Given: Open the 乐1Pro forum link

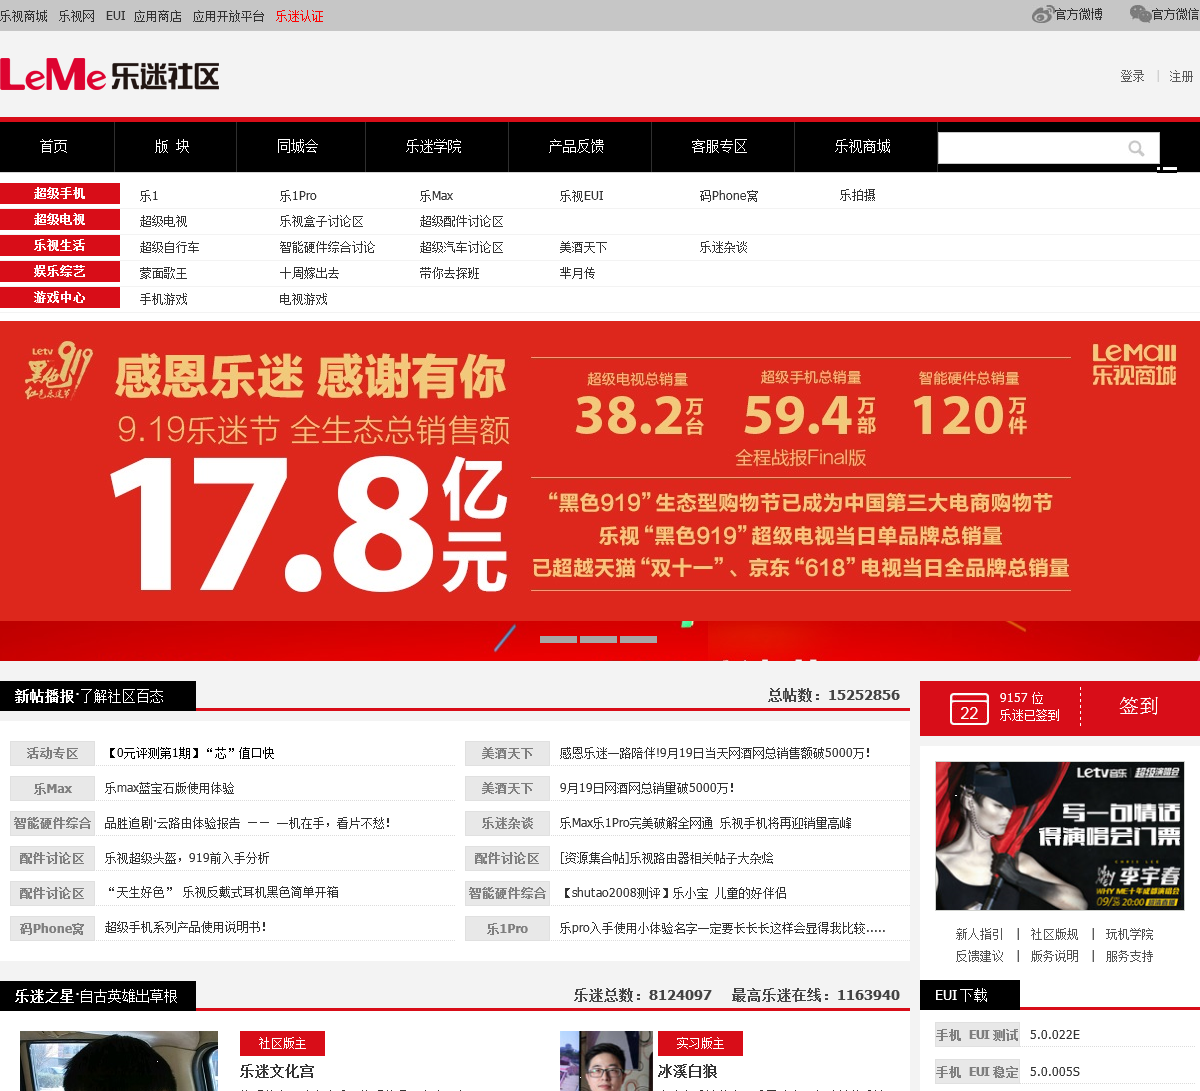Looking at the screenshot, I should [x=298, y=196].
